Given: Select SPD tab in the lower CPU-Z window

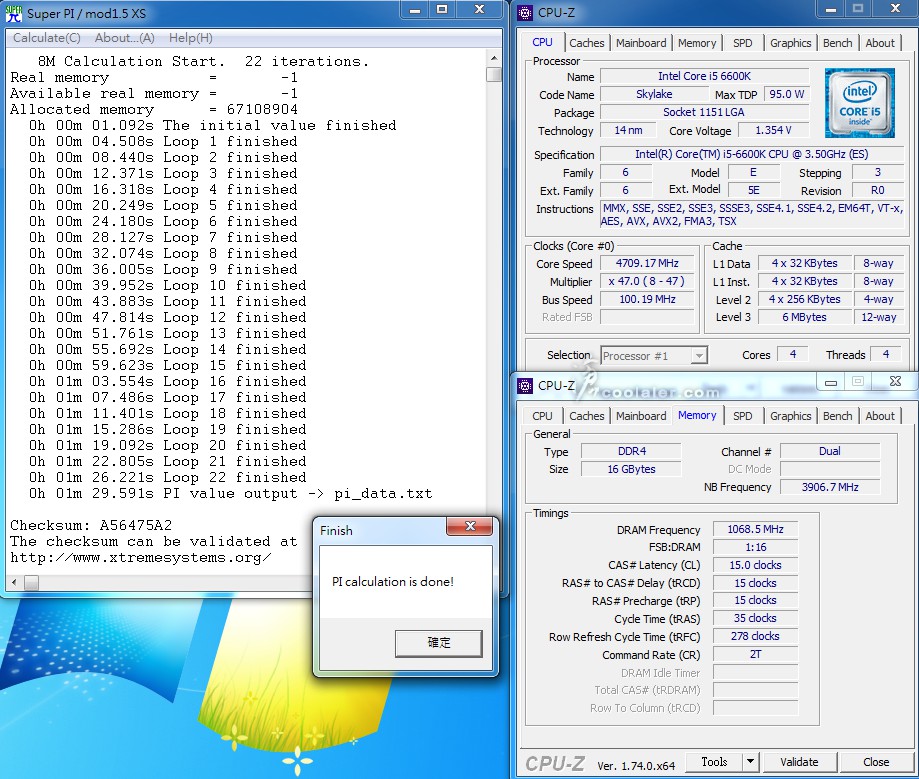Looking at the screenshot, I should (x=742, y=416).
